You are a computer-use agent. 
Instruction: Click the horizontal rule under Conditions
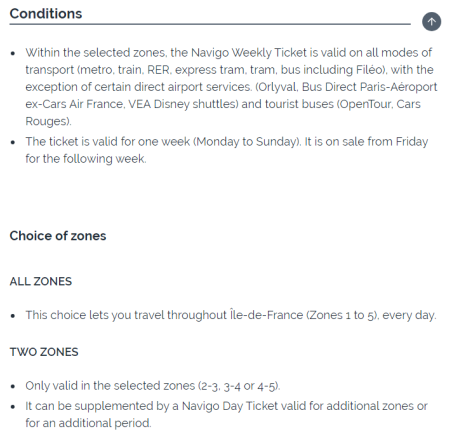[x=210, y=24]
